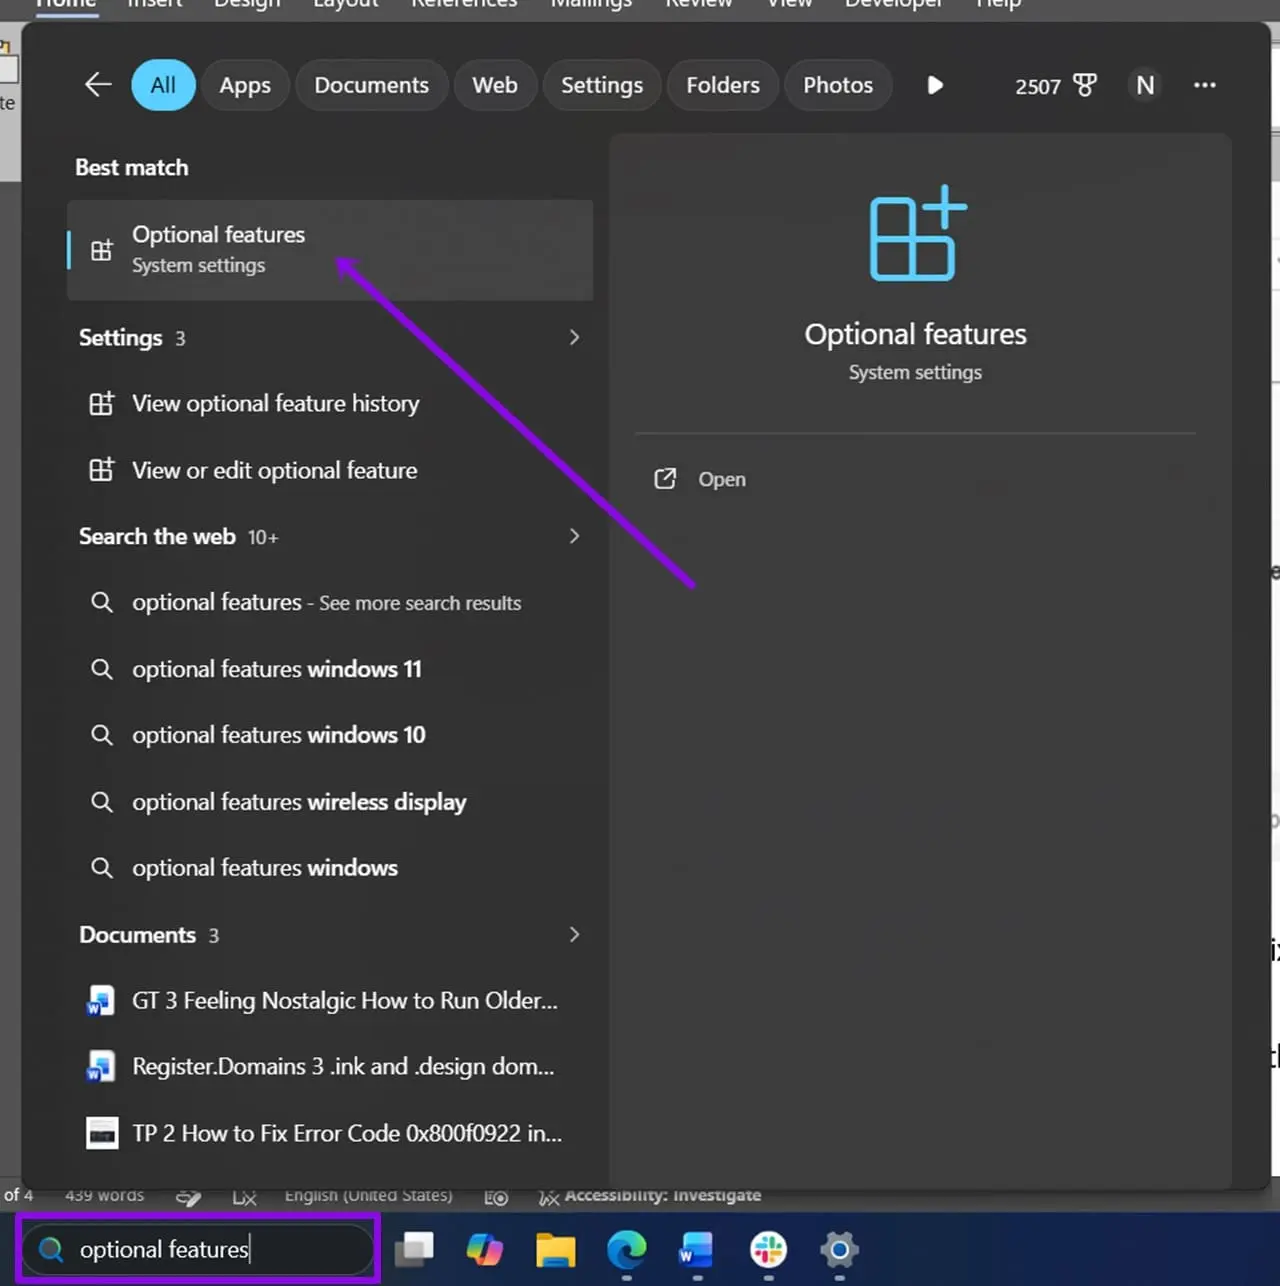Click the large Optional features preview icon
The height and width of the screenshot is (1286, 1280).
point(917,233)
